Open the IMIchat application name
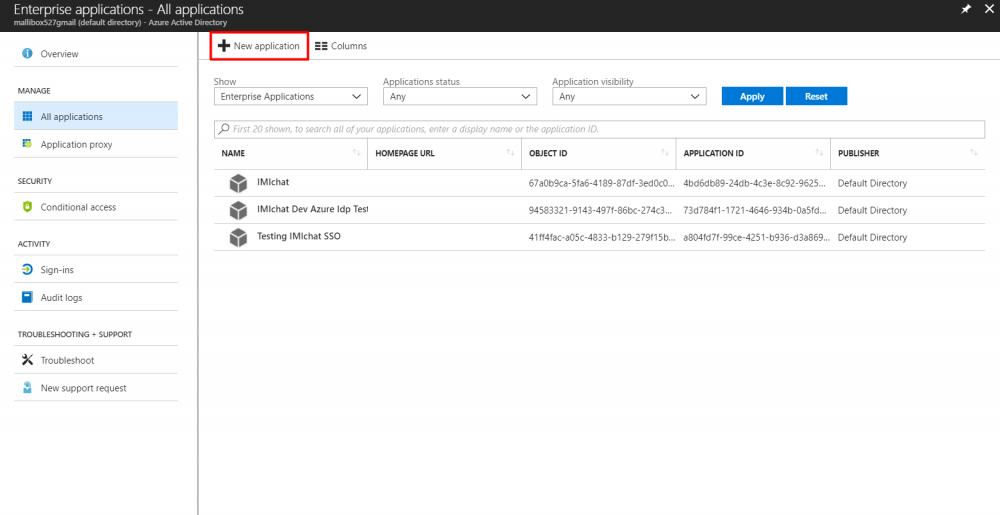Screen dimensions: 1000x515 pyautogui.click(x=273, y=182)
